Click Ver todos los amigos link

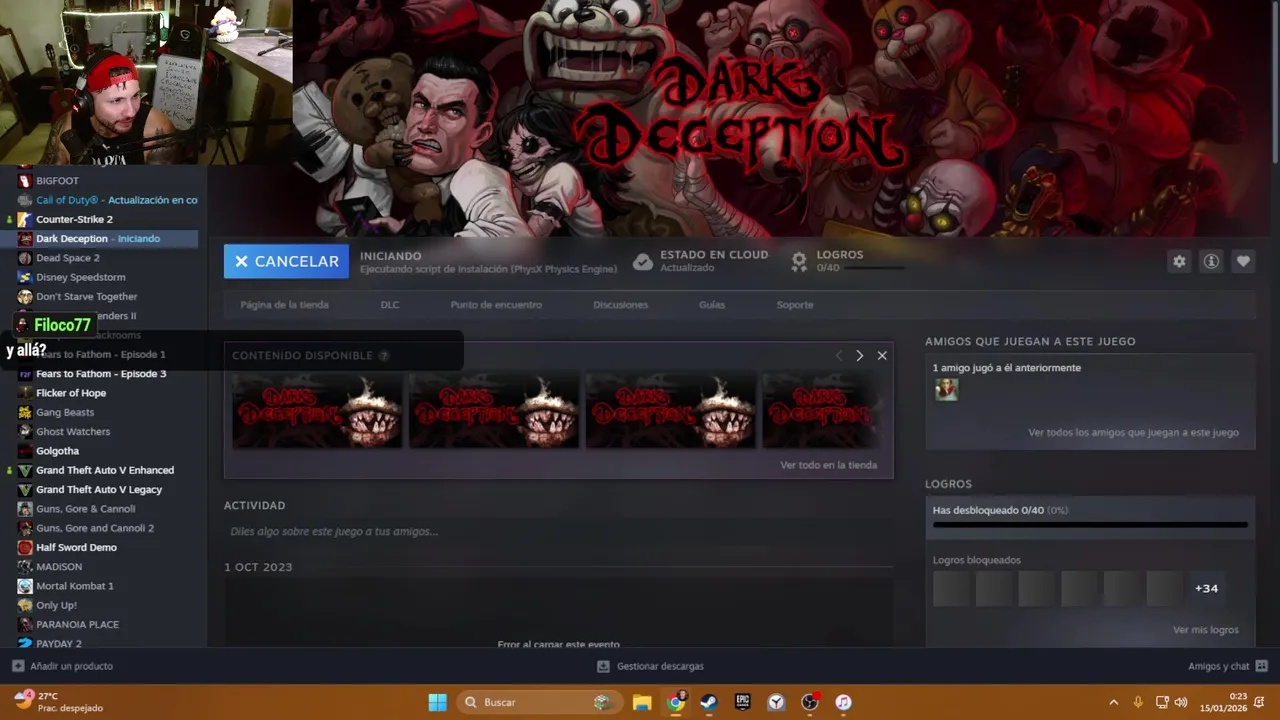pos(1133,433)
